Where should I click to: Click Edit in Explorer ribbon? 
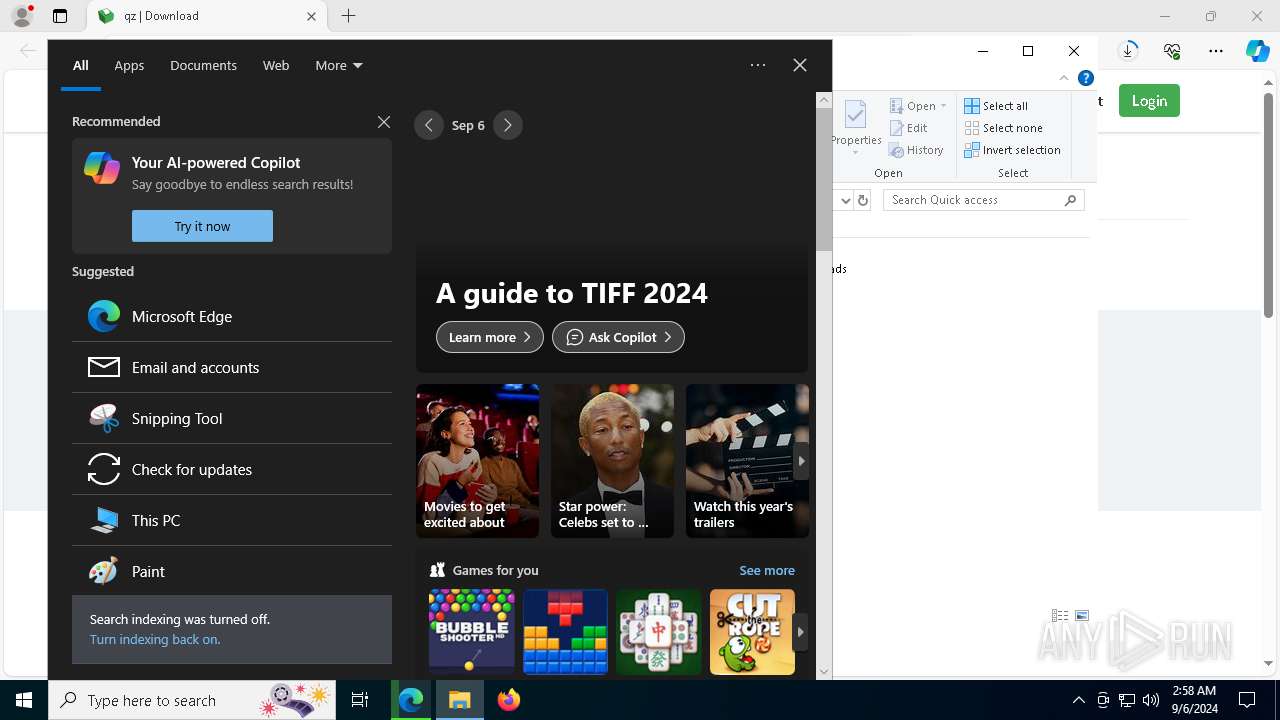[x=908, y=128]
